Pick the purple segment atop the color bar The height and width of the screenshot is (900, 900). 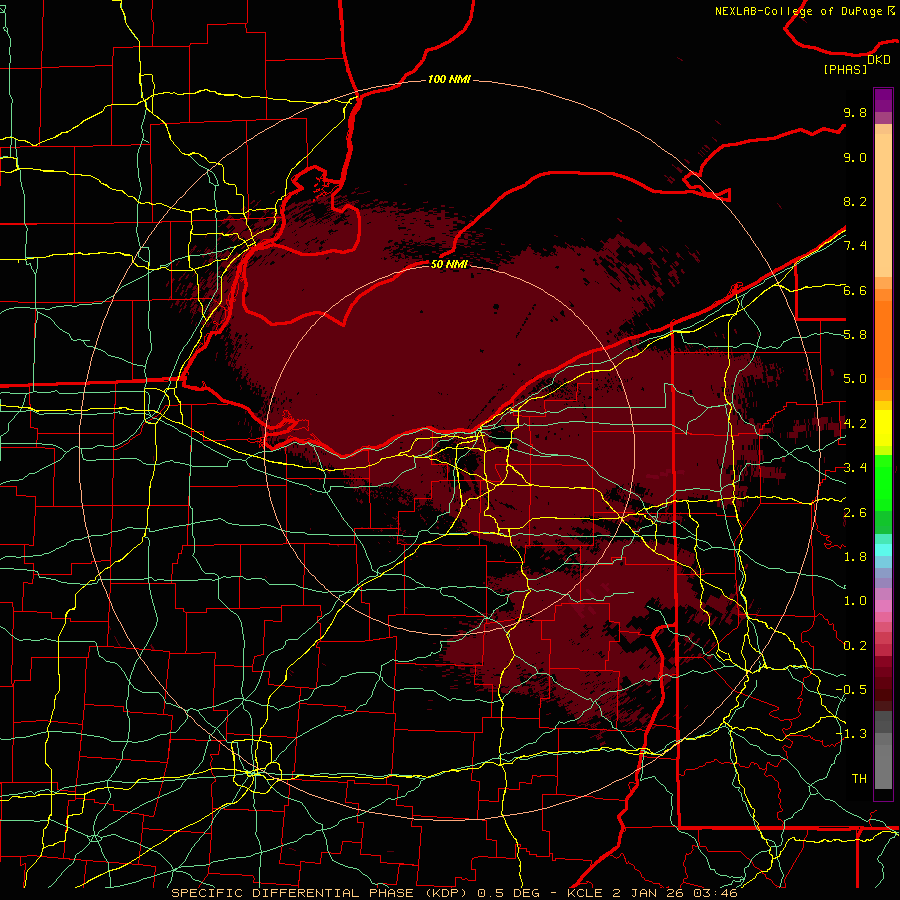coord(883,100)
